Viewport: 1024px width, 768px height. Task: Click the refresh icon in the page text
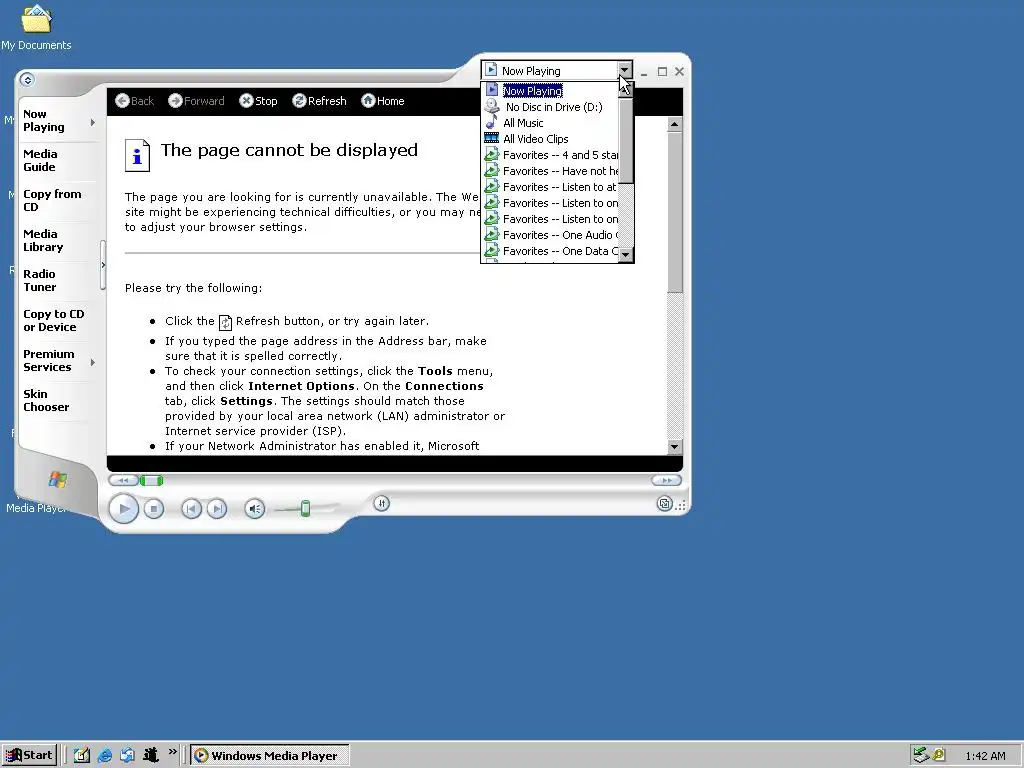point(225,322)
